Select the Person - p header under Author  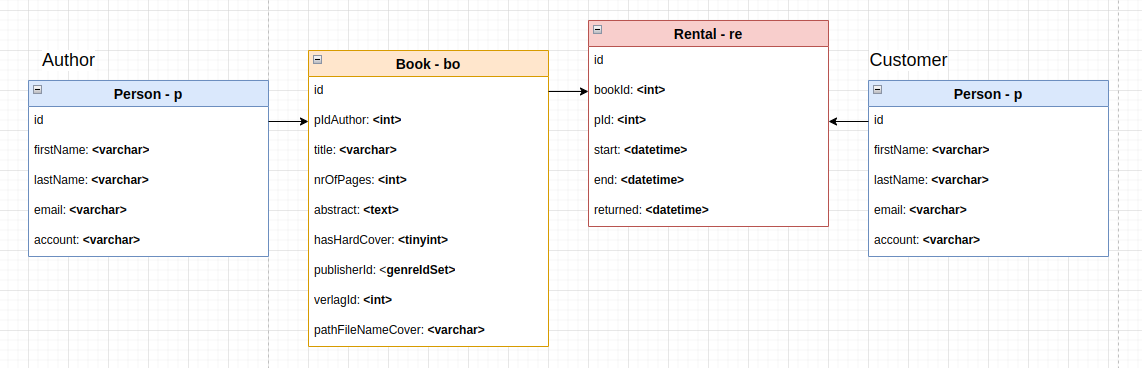pyautogui.click(x=149, y=94)
